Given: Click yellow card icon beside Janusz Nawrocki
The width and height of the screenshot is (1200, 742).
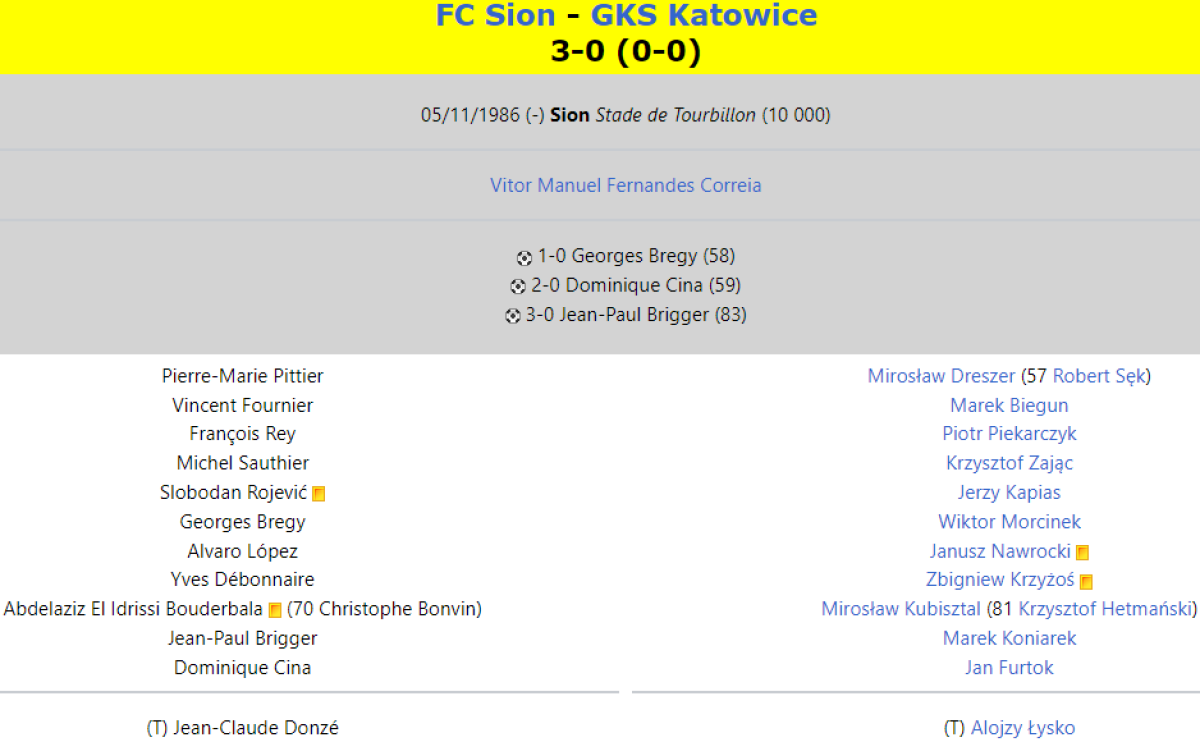Looking at the screenshot, I should tap(1082, 552).
